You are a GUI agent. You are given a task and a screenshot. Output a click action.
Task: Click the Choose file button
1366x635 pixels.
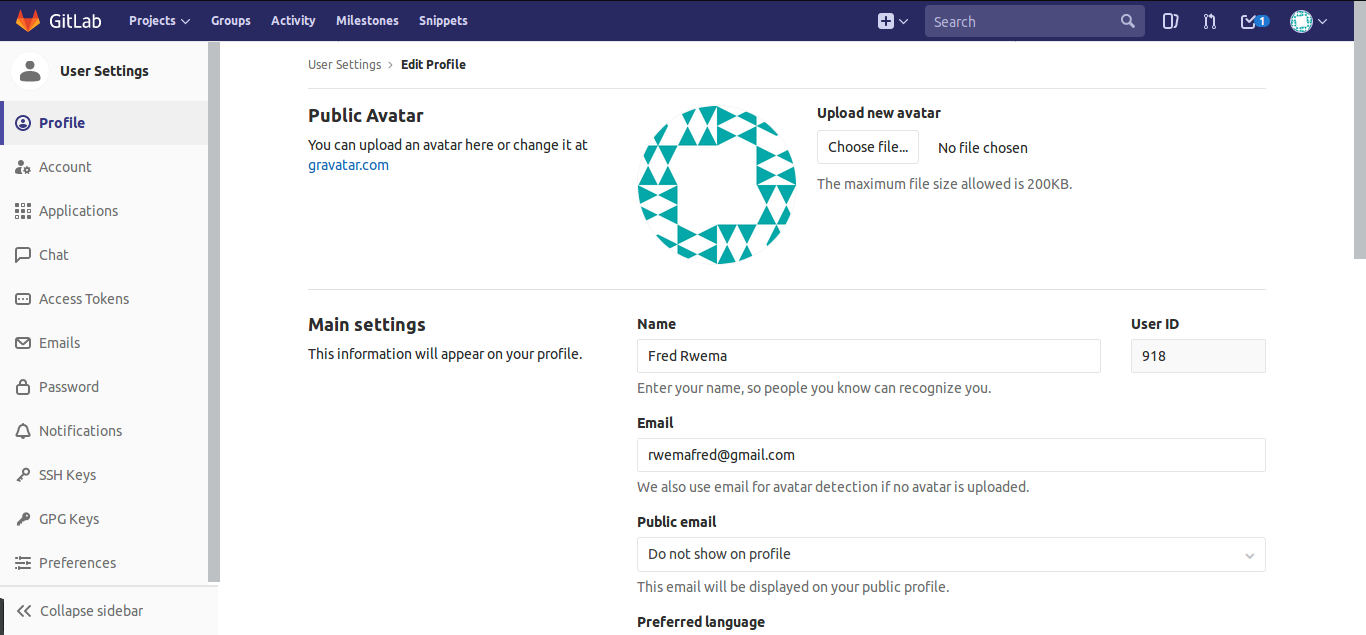point(867,147)
